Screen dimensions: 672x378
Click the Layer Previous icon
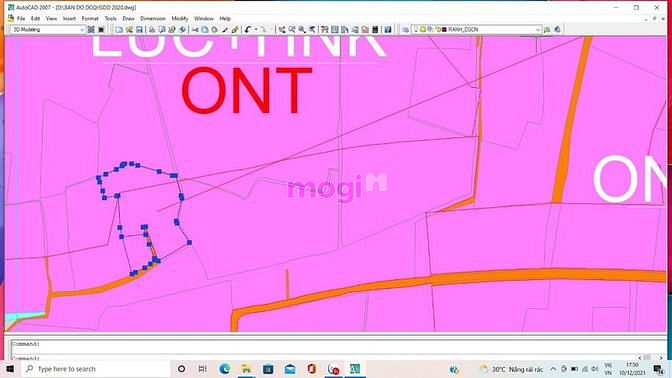[x=558, y=30]
